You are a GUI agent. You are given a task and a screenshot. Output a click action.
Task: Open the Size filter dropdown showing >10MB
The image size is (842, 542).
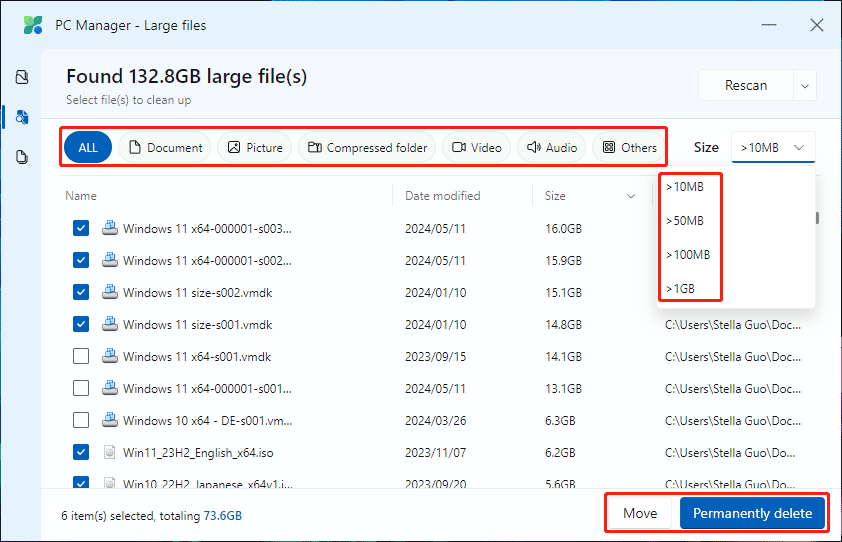[773, 147]
